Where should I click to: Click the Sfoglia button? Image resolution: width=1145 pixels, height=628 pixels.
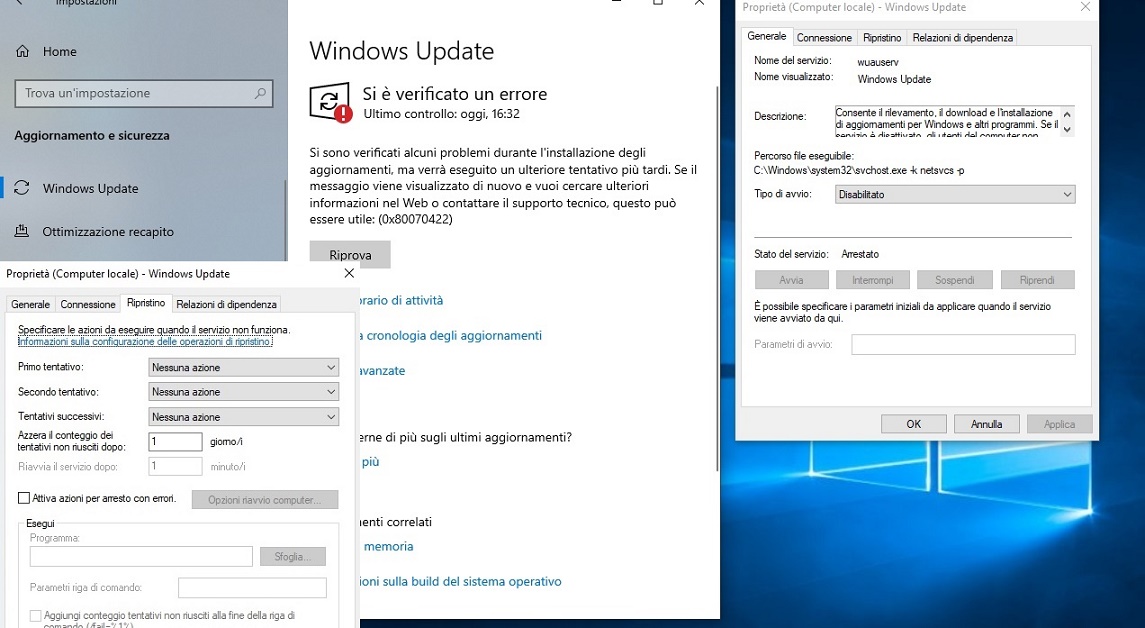293,556
